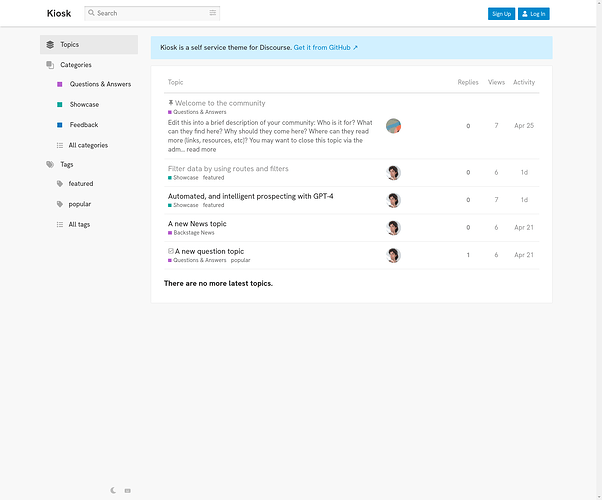Click the All tags list icon
This screenshot has height=500, width=602.
point(60,224)
